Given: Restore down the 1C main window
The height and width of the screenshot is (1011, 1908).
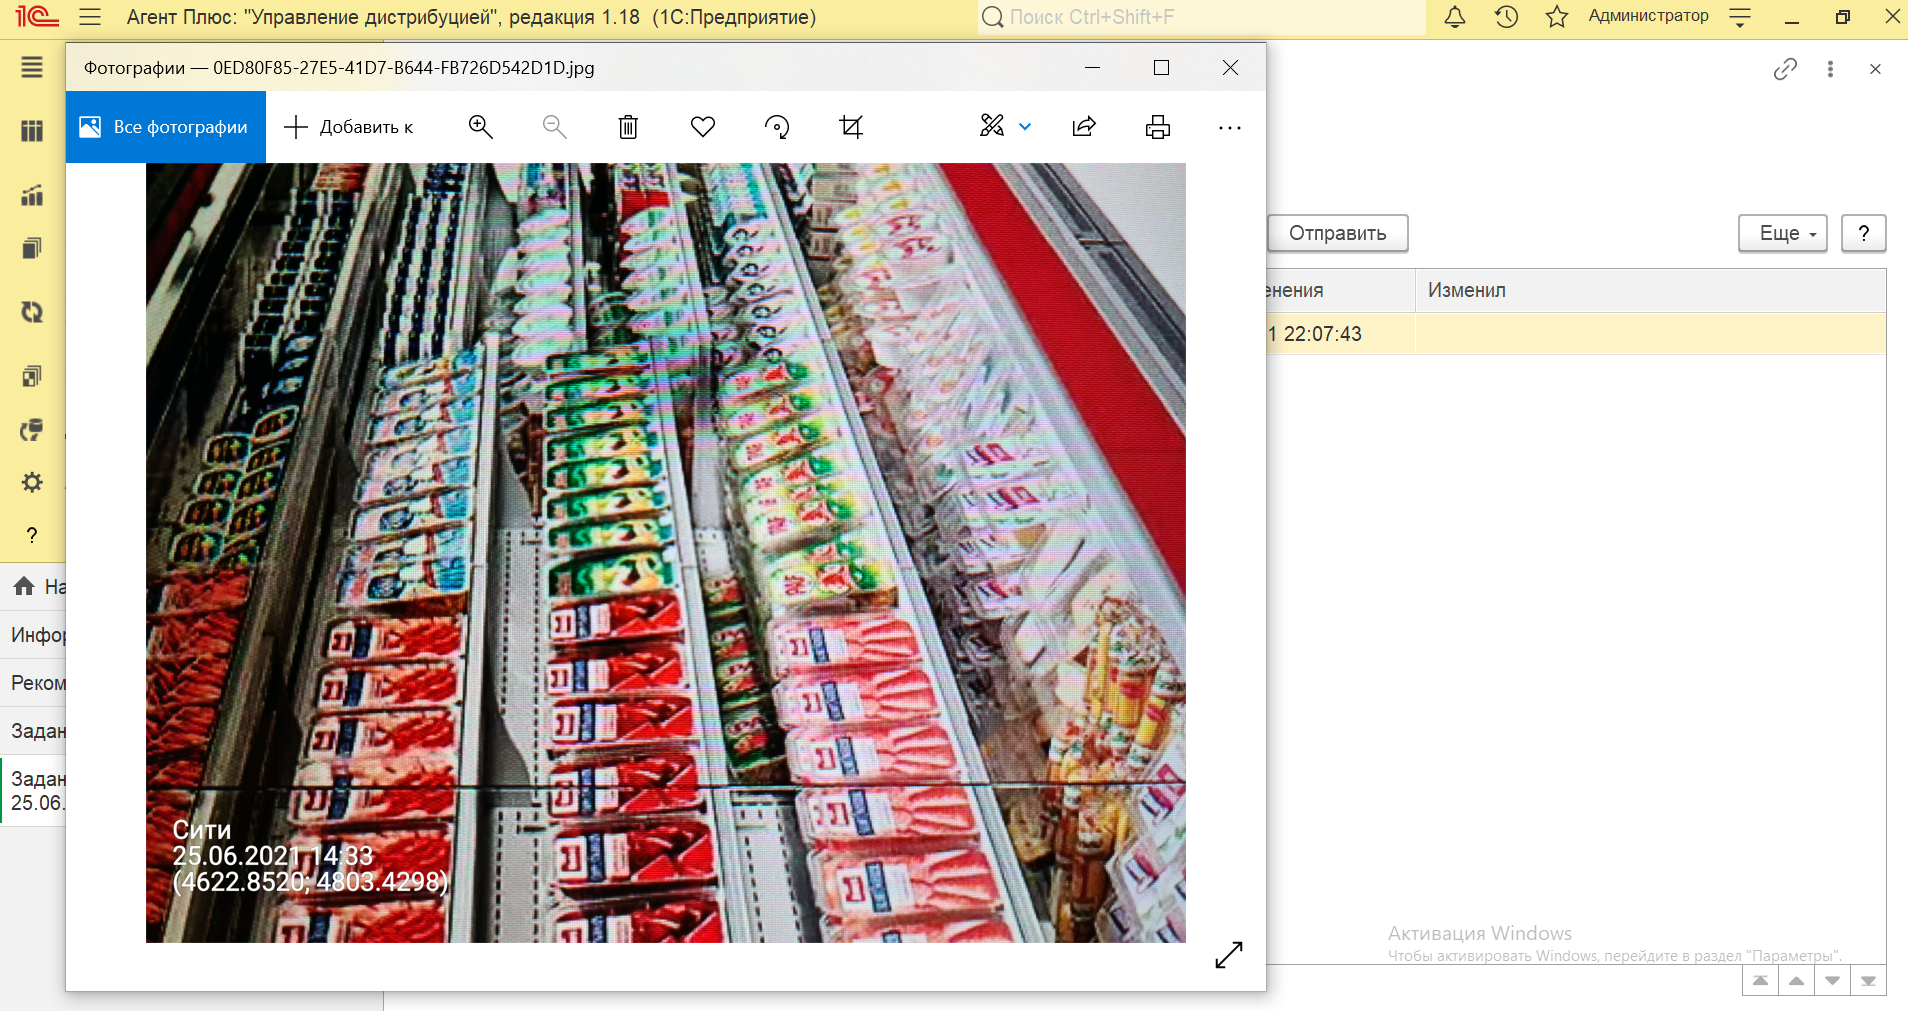Looking at the screenshot, I should [x=1843, y=17].
